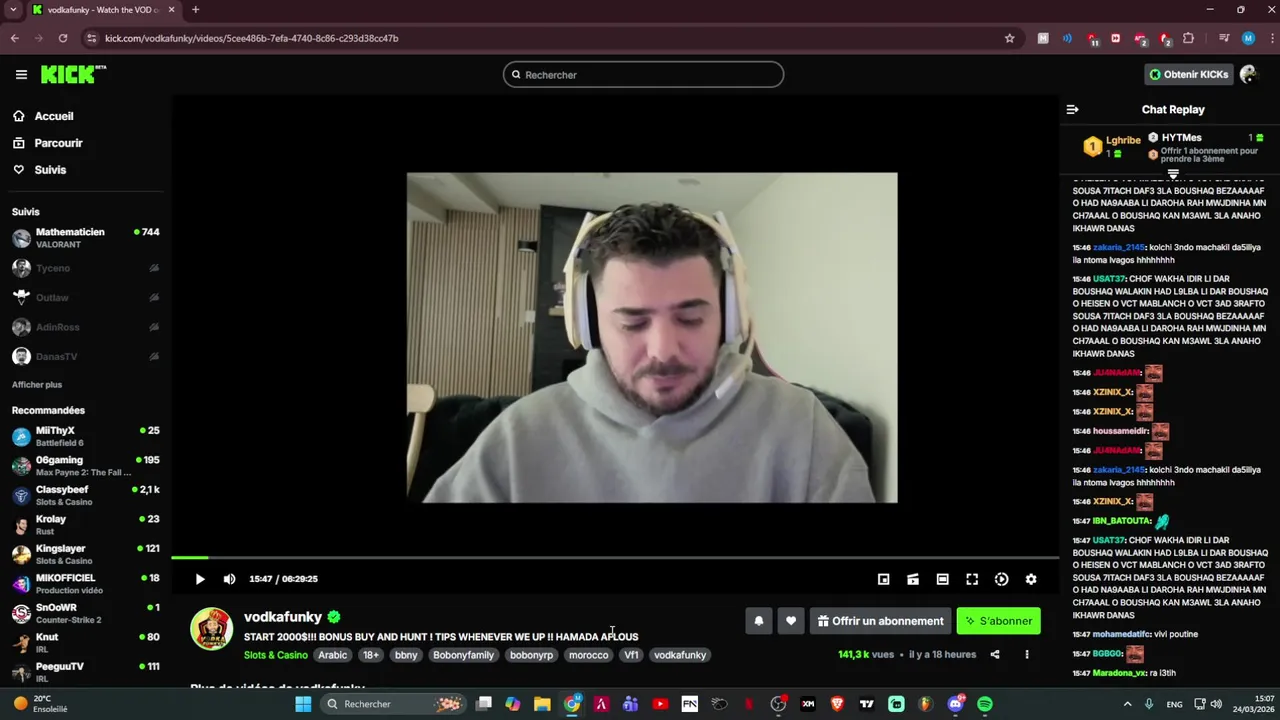Mute the video volume
1280x720 pixels.
[x=229, y=579]
